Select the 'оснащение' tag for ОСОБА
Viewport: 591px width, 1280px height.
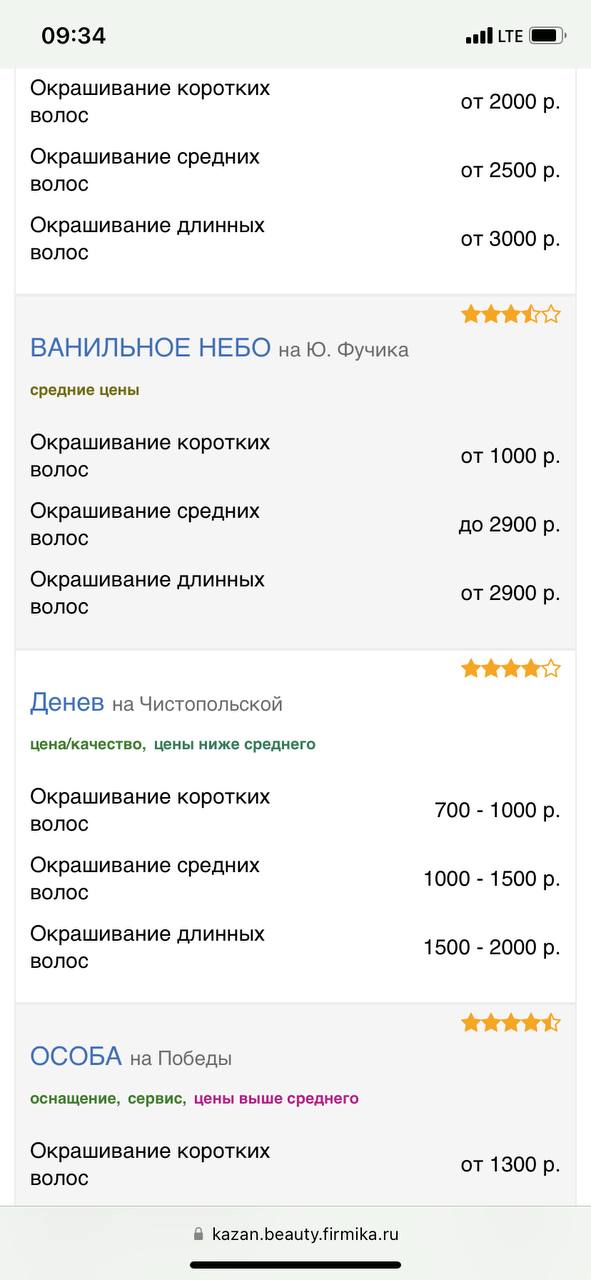click(75, 1098)
